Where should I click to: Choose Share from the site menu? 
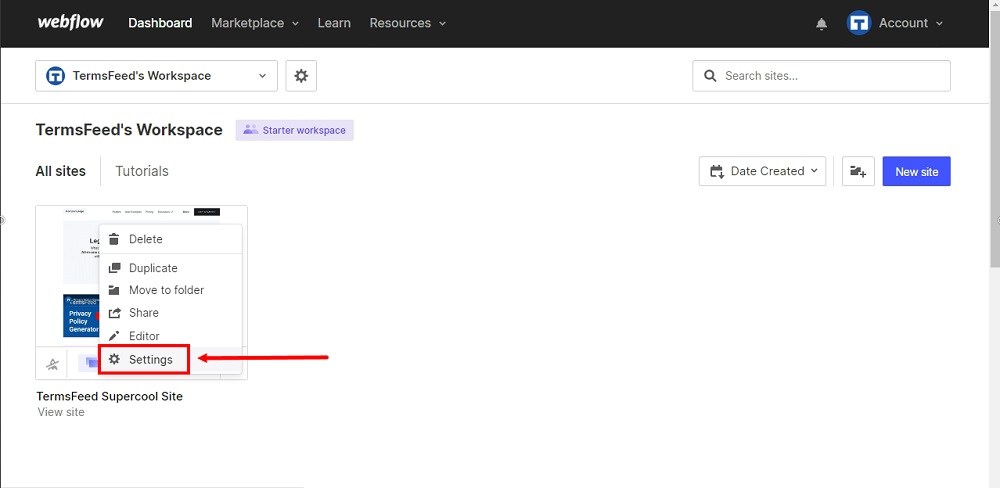(170, 313)
